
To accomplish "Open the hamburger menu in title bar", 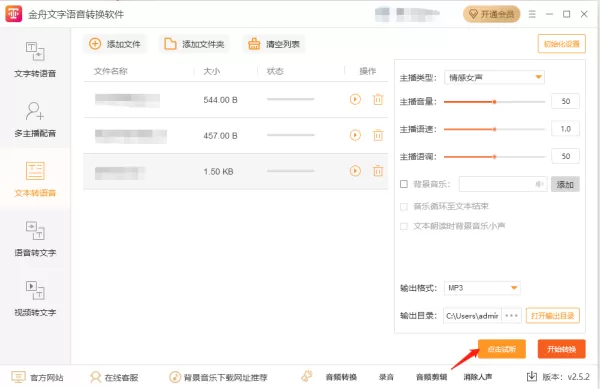I will [x=532, y=15].
